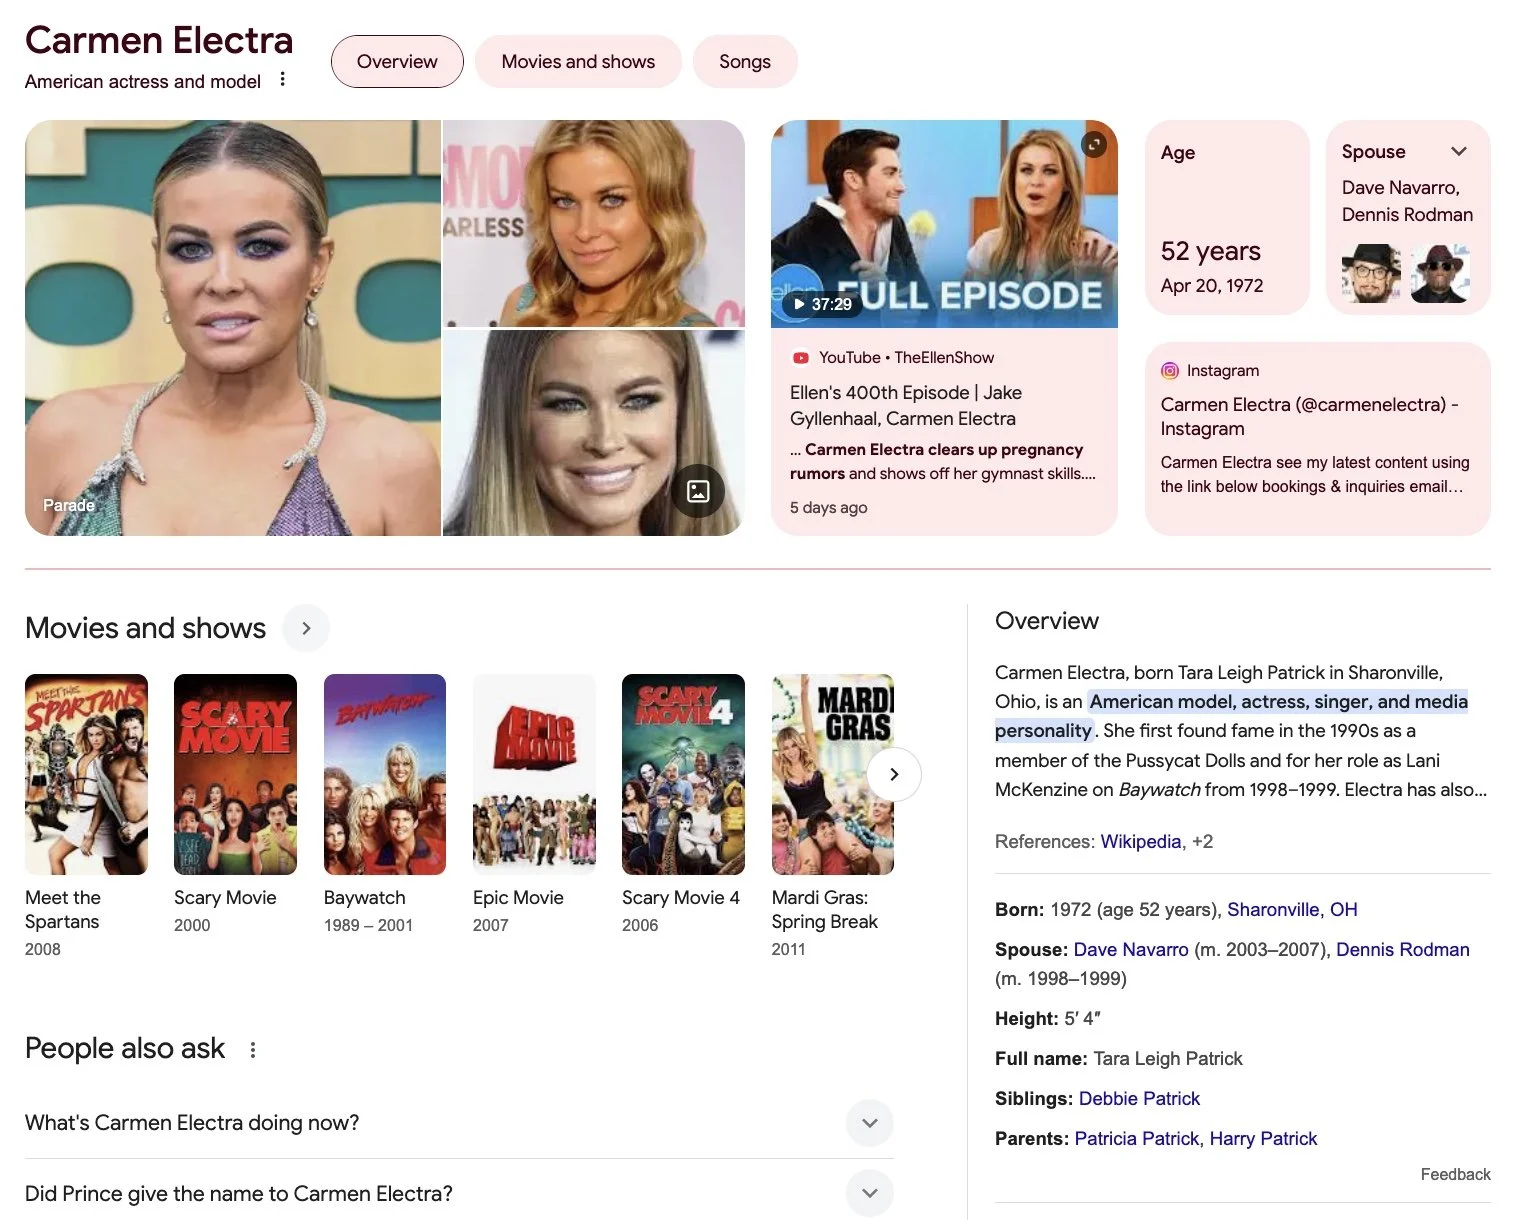Click the 5 days ago timestamp
The image size is (1530, 1220).
829,508
